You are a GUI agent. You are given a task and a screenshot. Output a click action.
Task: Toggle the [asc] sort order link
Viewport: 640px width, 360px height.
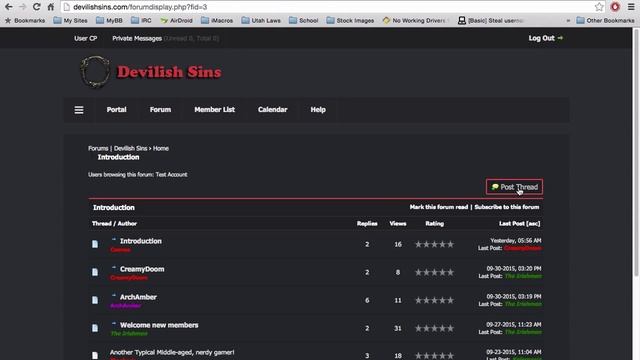click(533, 223)
